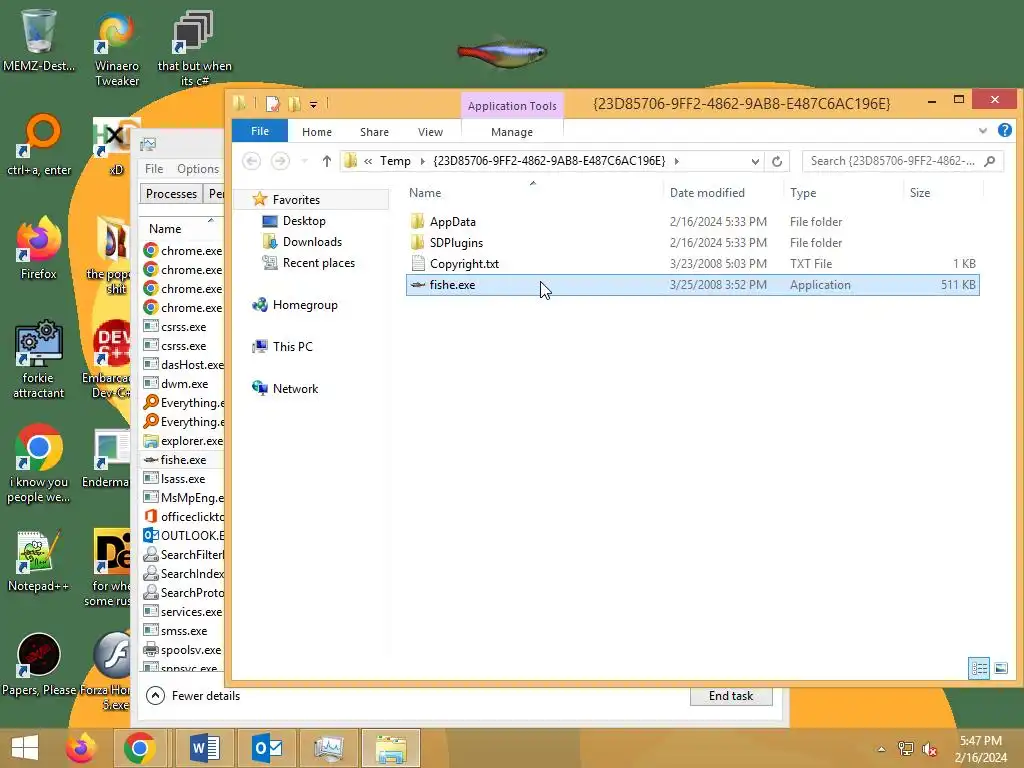Switch to the View ribbon tab

point(430,132)
